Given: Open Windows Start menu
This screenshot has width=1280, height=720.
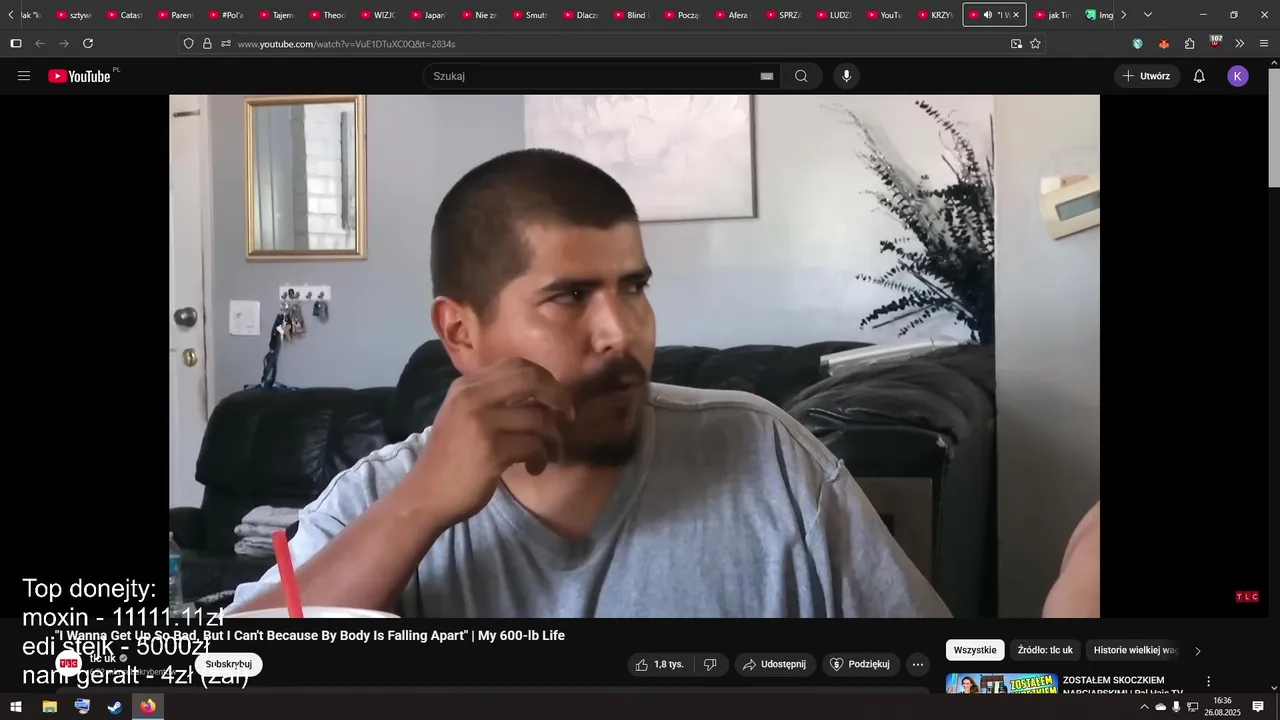Looking at the screenshot, I should click(x=16, y=707).
